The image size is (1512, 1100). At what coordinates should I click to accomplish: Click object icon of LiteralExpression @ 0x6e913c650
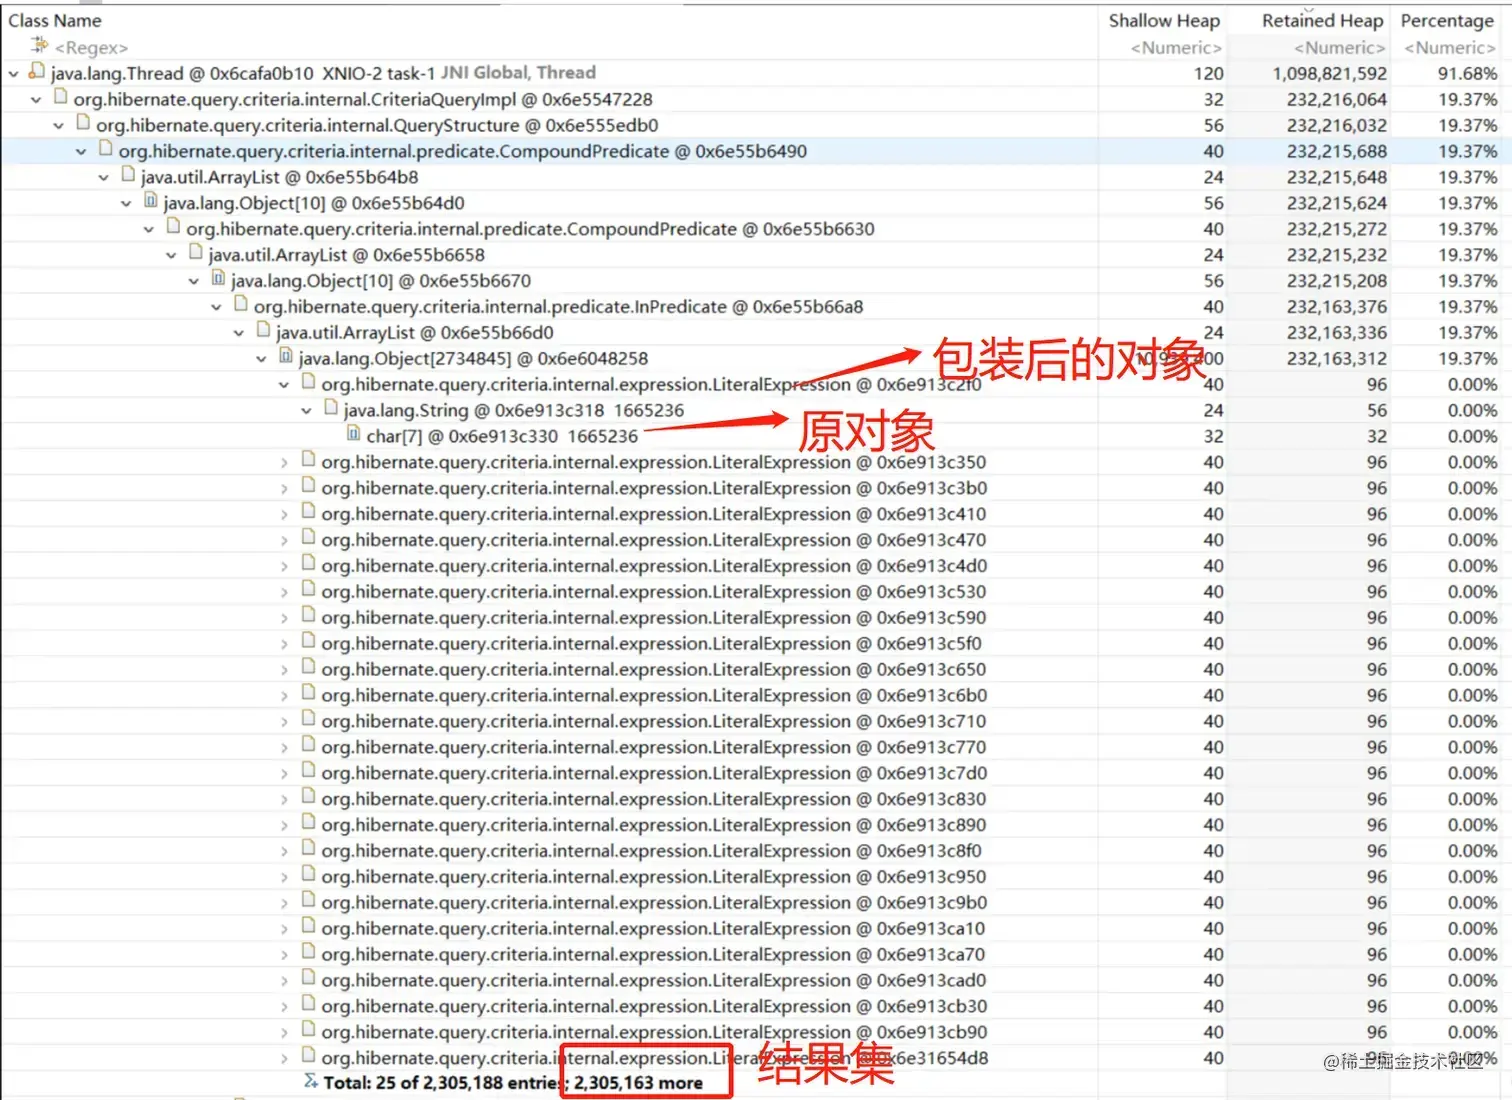coord(308,668)
